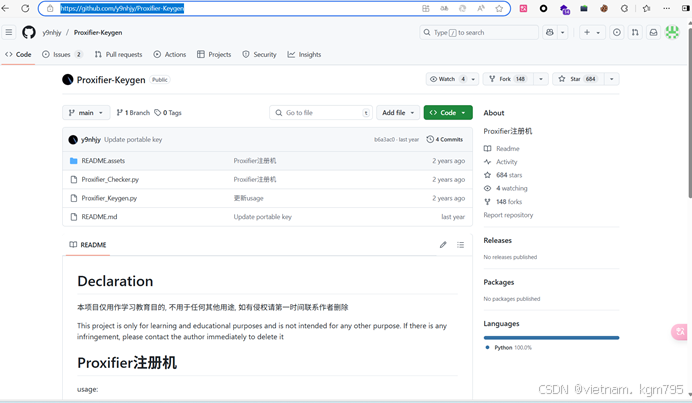Show the README outline list icon
Image resolution: width=692 pixels, height=403 pixels.
click(460, 245)
